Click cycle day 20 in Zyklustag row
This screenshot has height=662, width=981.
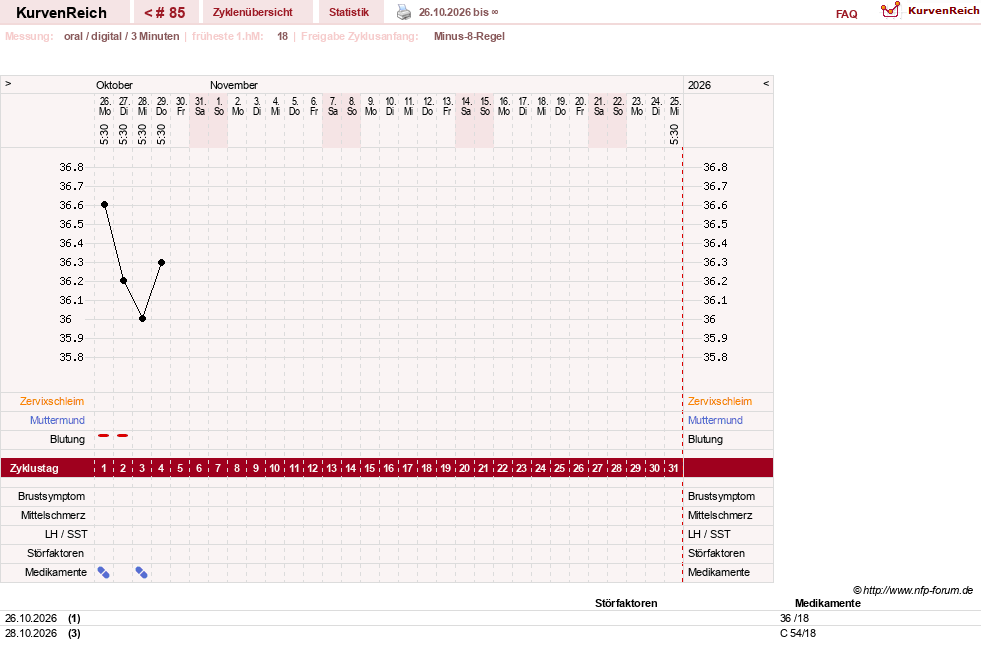click(x=464, y=468)
